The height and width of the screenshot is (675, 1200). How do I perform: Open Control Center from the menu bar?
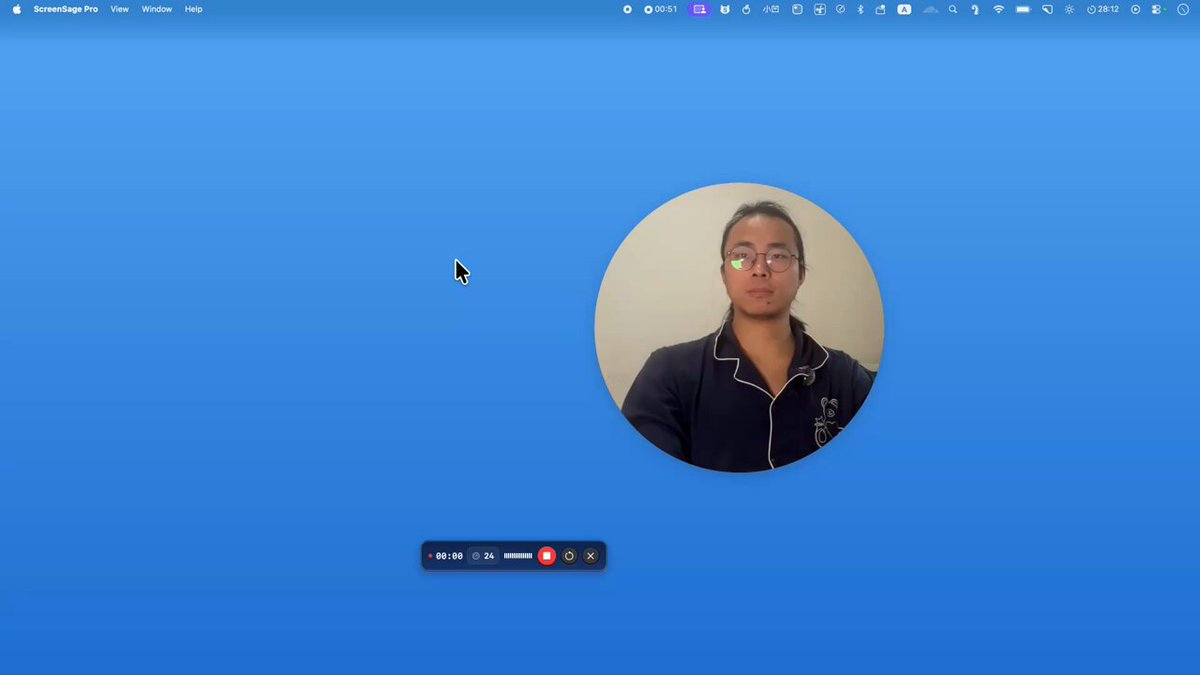click(1158, 9)
